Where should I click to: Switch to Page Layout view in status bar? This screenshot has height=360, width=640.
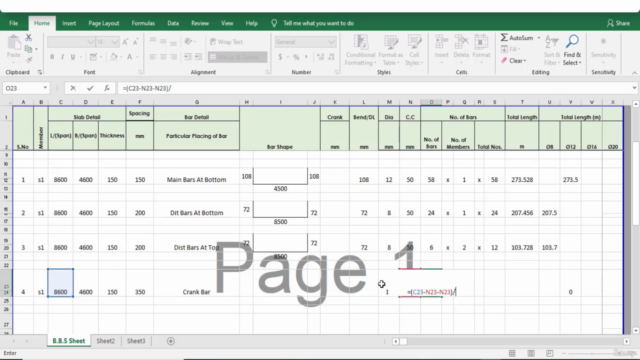pyautogui.click(x=531, y=353)
